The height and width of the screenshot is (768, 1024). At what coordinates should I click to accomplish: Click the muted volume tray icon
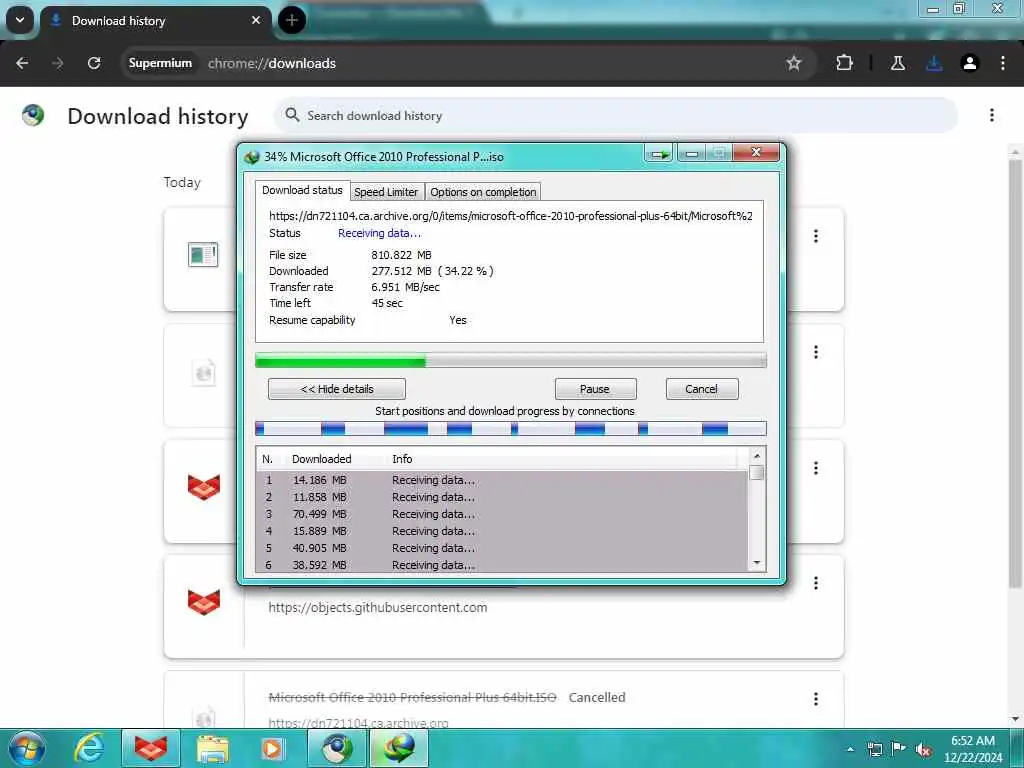pos(923,750)
